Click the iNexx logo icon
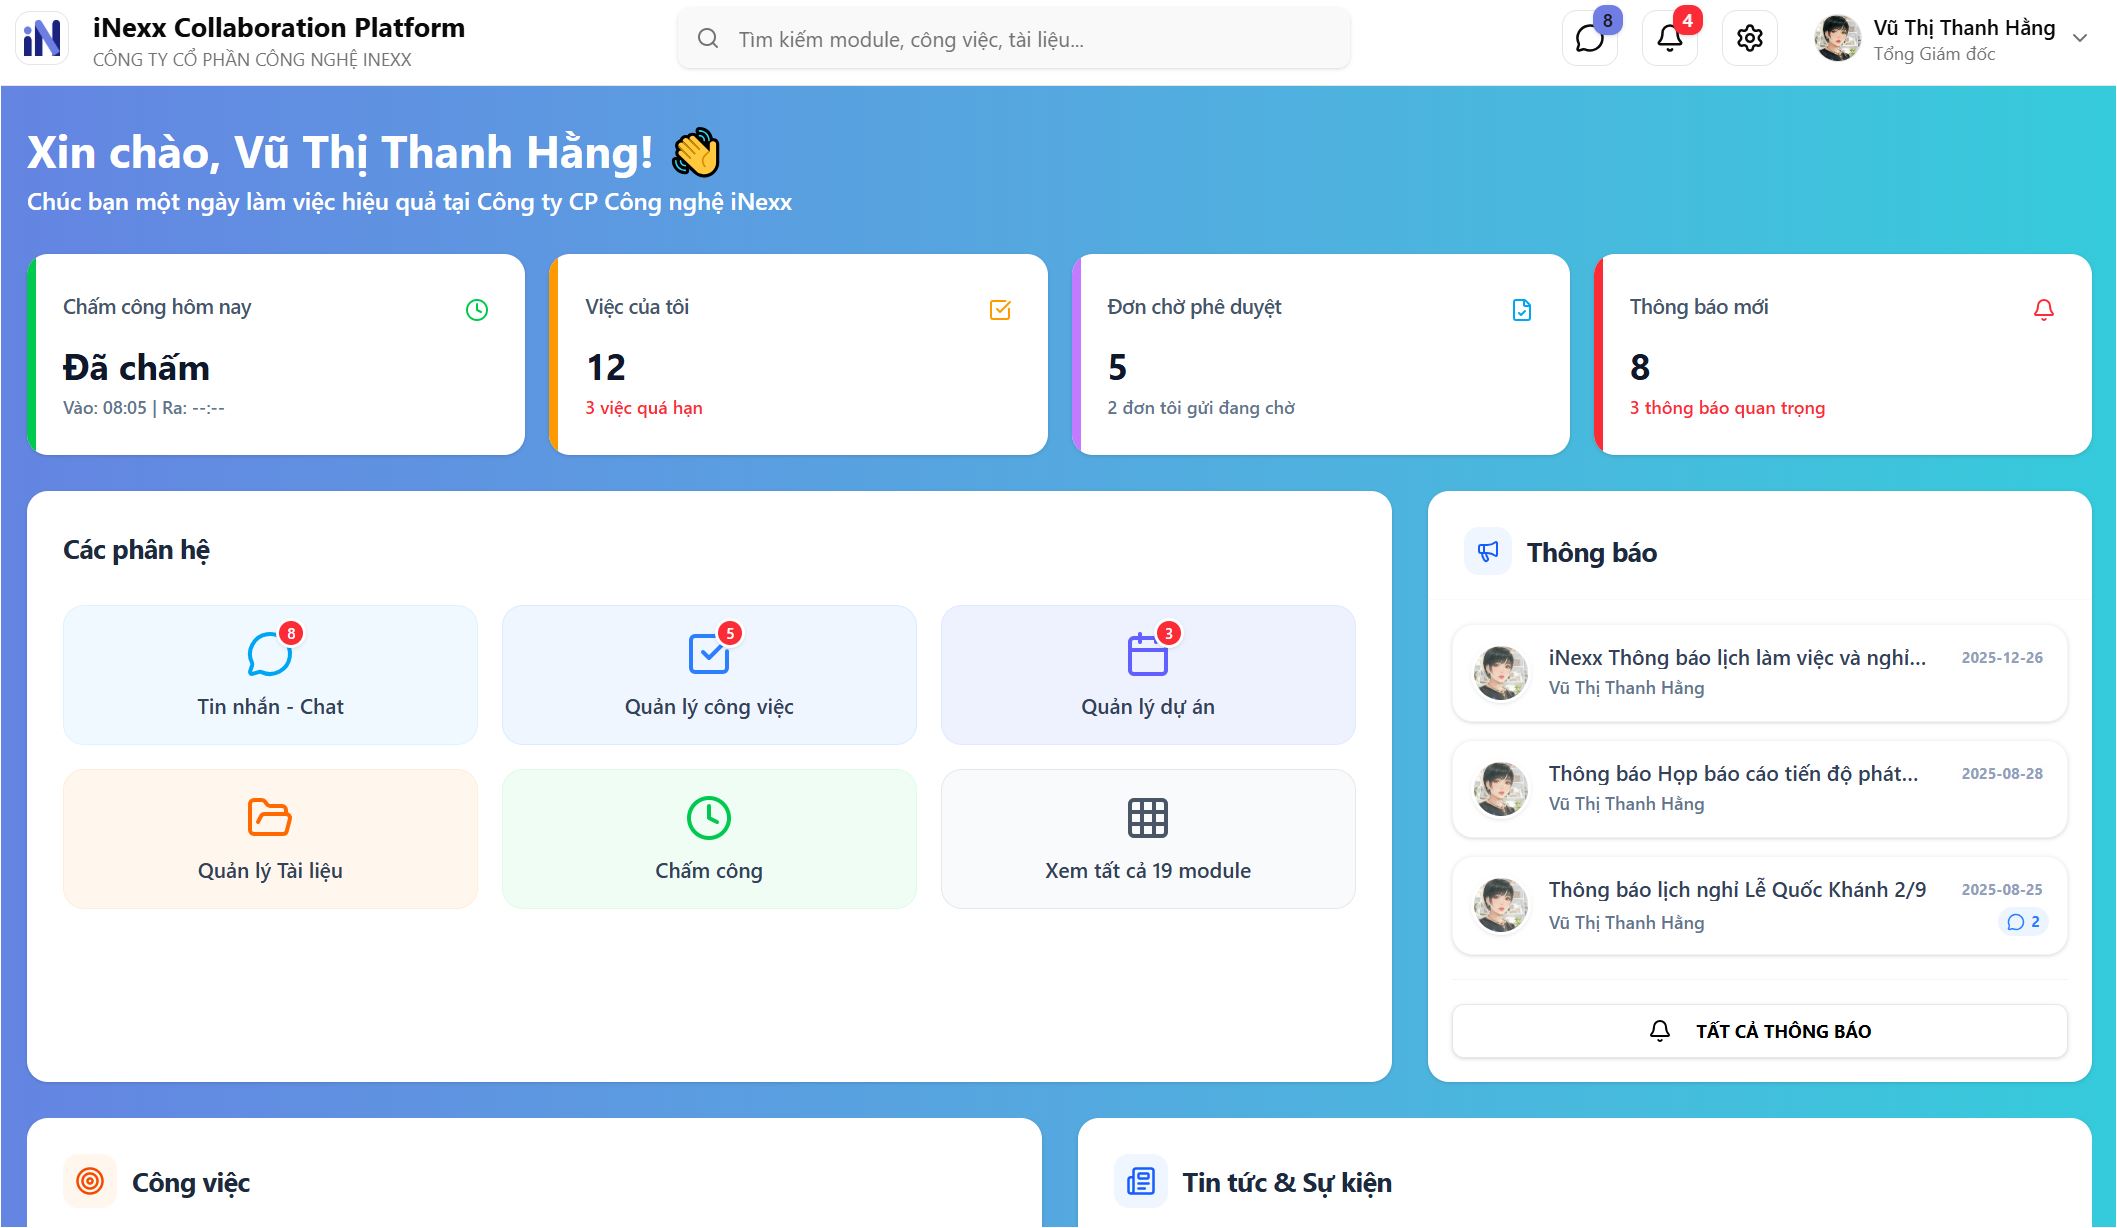The image size is (2117, 1228). 42,39
